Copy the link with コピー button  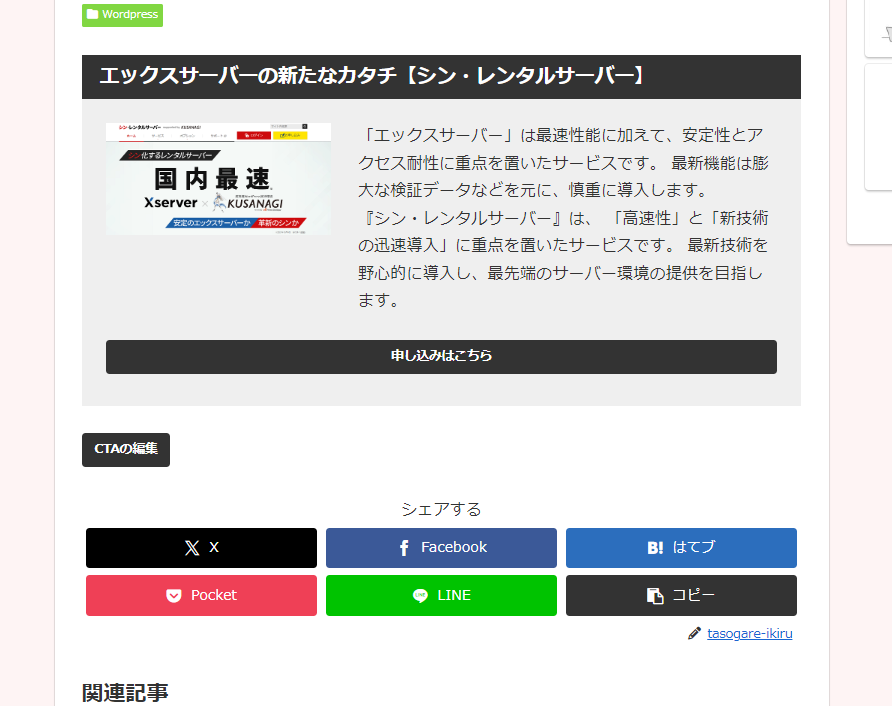point(682,596)
